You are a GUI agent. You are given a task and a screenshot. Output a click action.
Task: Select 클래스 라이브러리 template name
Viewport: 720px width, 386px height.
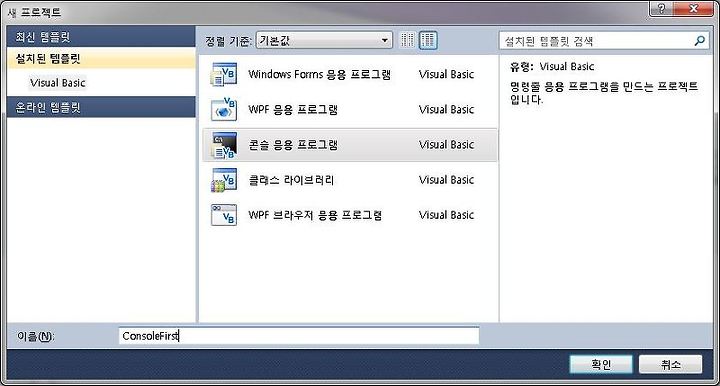point(291,180)
